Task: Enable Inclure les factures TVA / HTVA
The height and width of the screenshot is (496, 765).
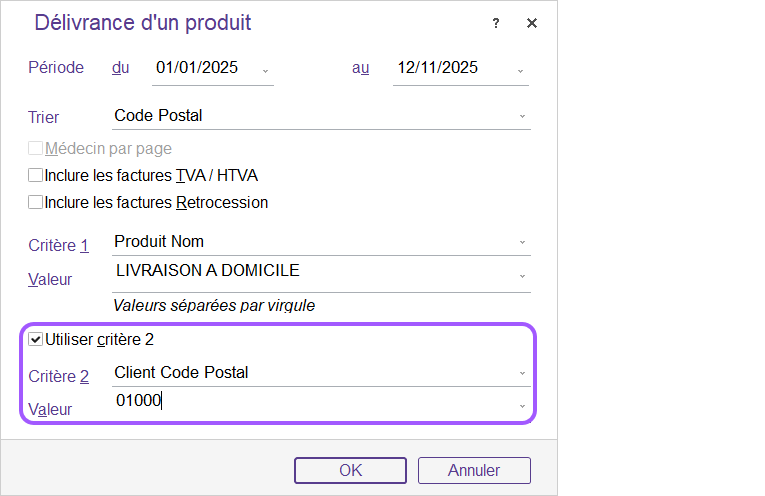Action: (36, 176)
